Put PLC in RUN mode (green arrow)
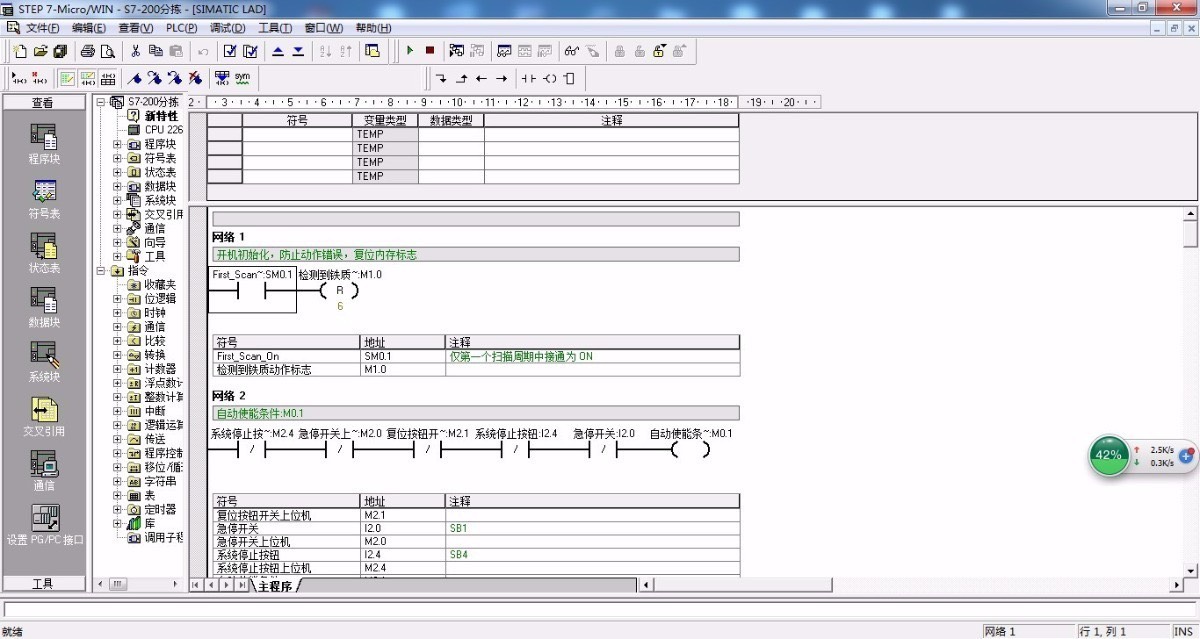Screen dimensions: 1200x639 pos(409,51)
